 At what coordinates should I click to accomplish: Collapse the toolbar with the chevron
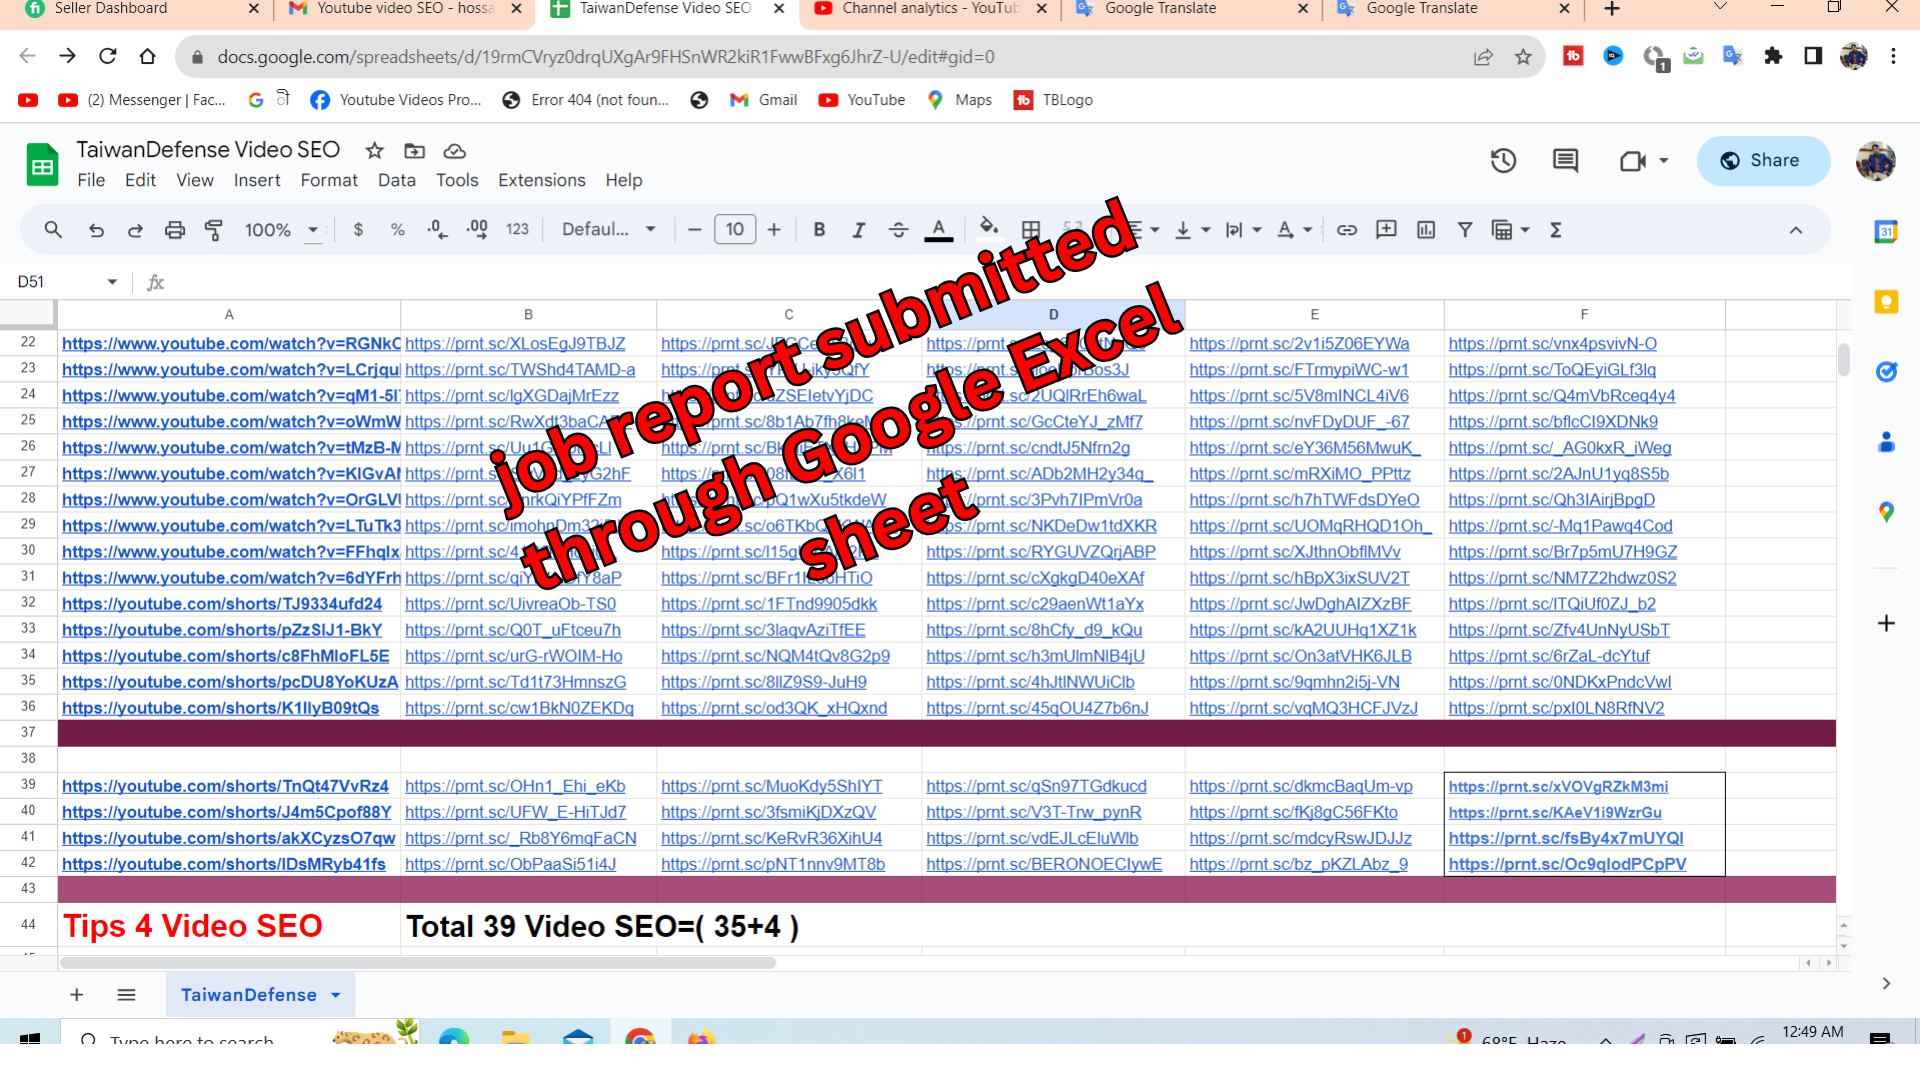1796,230
